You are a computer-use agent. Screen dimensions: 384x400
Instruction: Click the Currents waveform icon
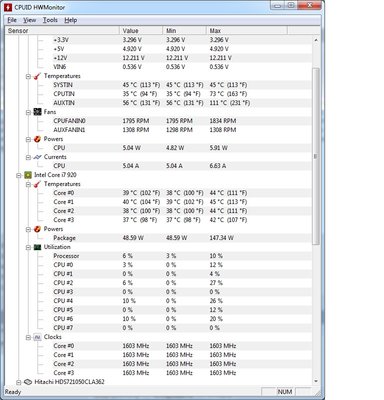(37, 157)
